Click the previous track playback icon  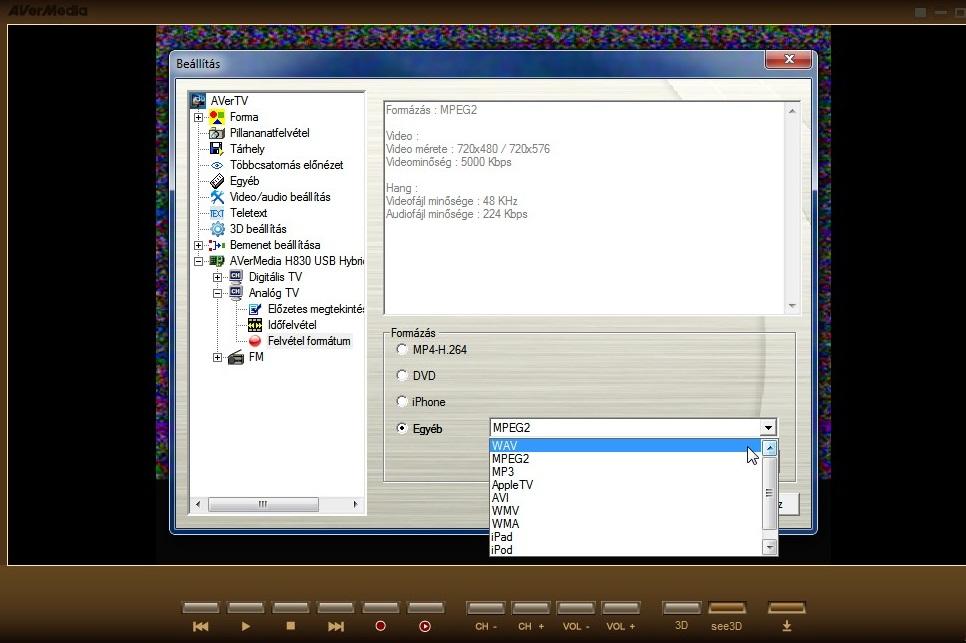200,626
